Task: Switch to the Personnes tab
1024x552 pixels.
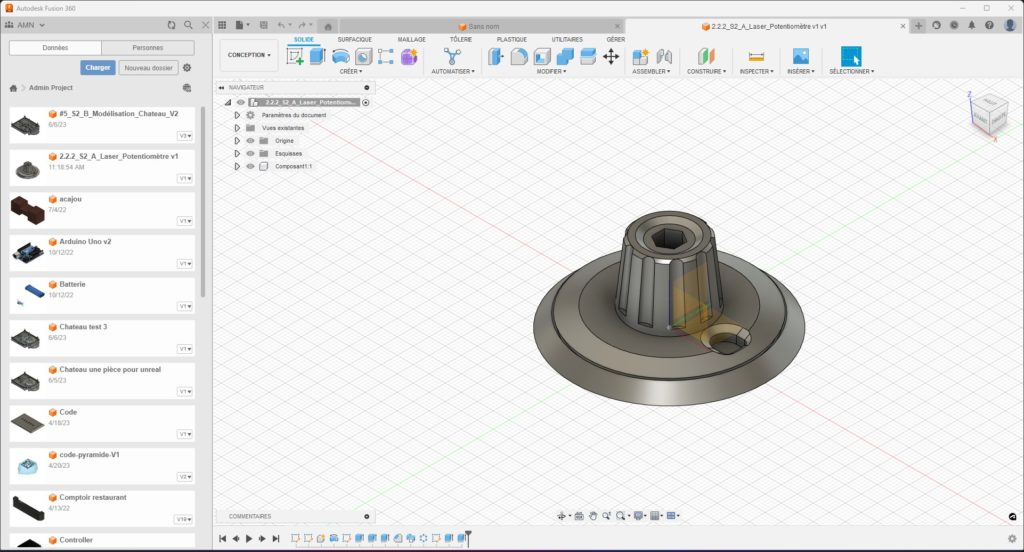Action: click(147, 48)
